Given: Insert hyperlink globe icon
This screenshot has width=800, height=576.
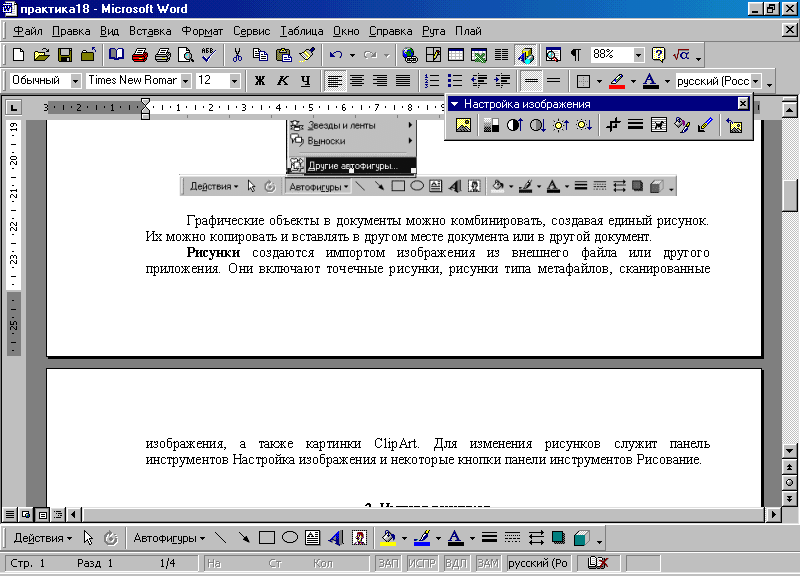Looking at the screenshot, I should pyautogui.click(x=409, y=55).
